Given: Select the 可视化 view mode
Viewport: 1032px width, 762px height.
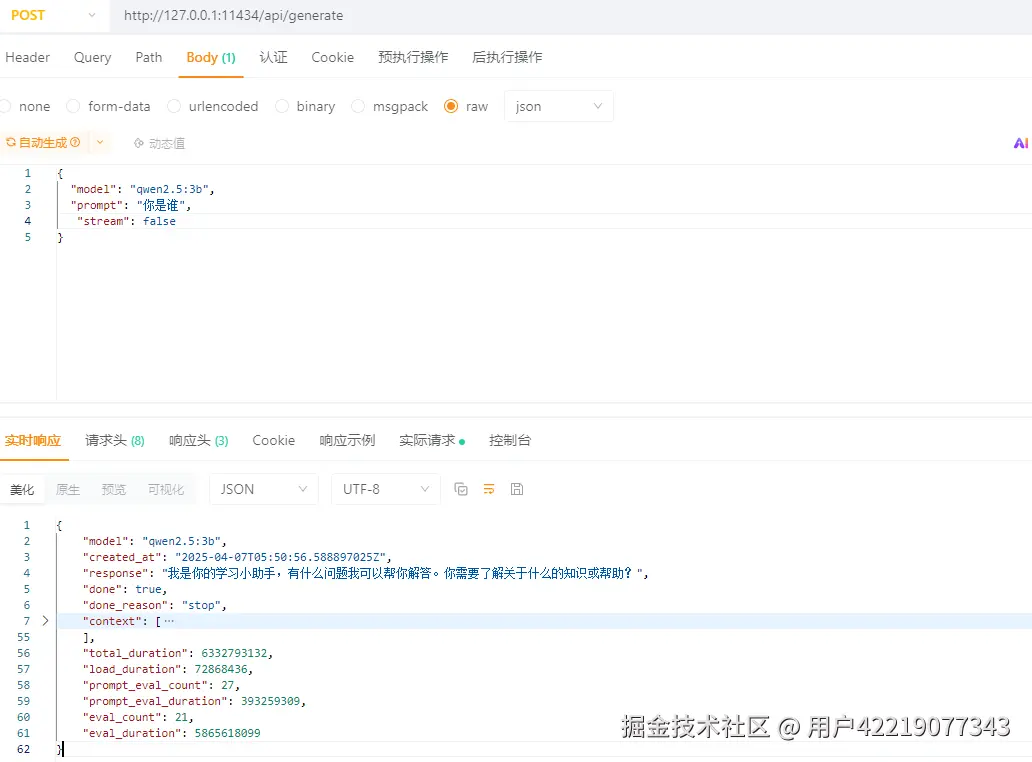Looking at the screenshot, I should click(166, 490).
